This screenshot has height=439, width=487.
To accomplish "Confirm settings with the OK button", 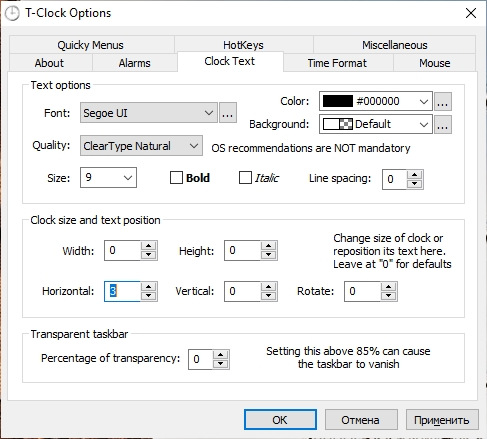I will [280, 420].
